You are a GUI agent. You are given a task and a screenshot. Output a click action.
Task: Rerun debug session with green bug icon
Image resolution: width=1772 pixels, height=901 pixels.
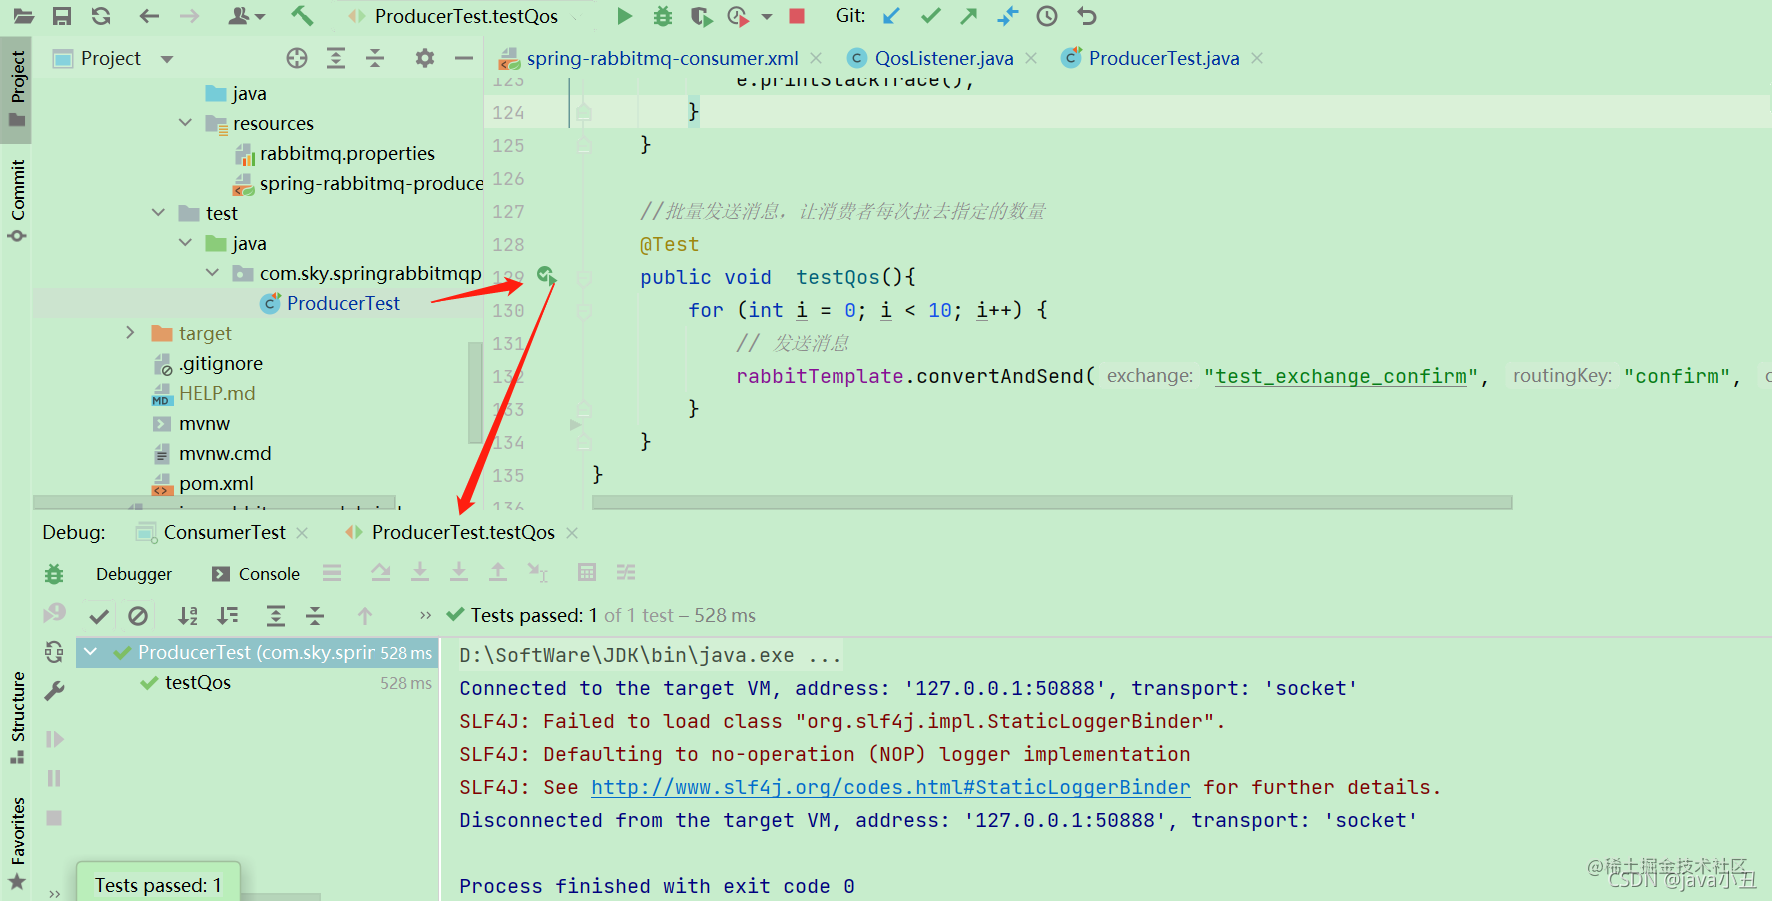point(54,574)
